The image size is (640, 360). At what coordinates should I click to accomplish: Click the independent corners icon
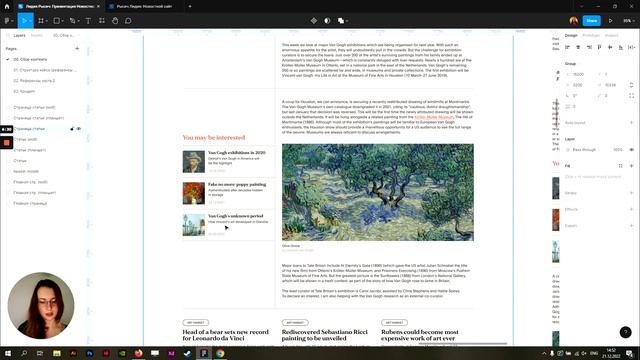point(631,96)
